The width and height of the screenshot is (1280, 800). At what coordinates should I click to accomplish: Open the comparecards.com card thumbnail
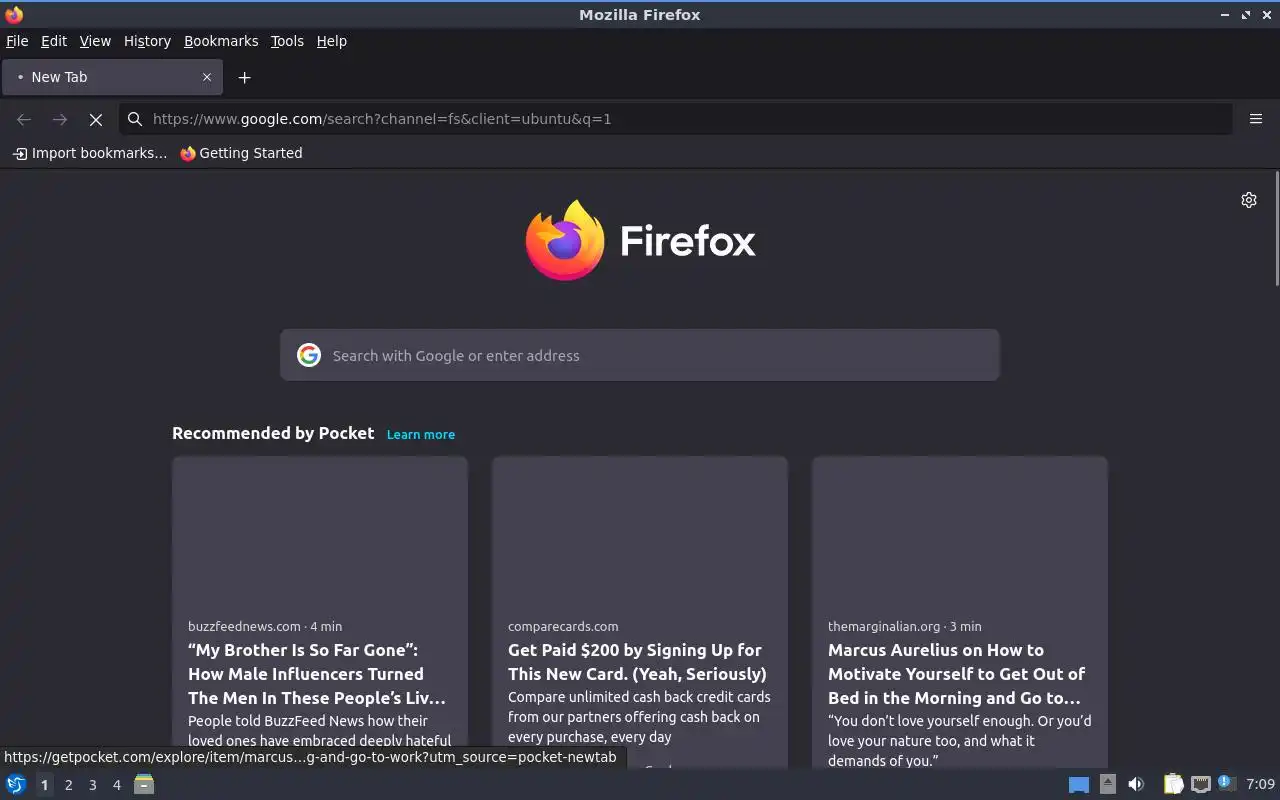point(640,531)
